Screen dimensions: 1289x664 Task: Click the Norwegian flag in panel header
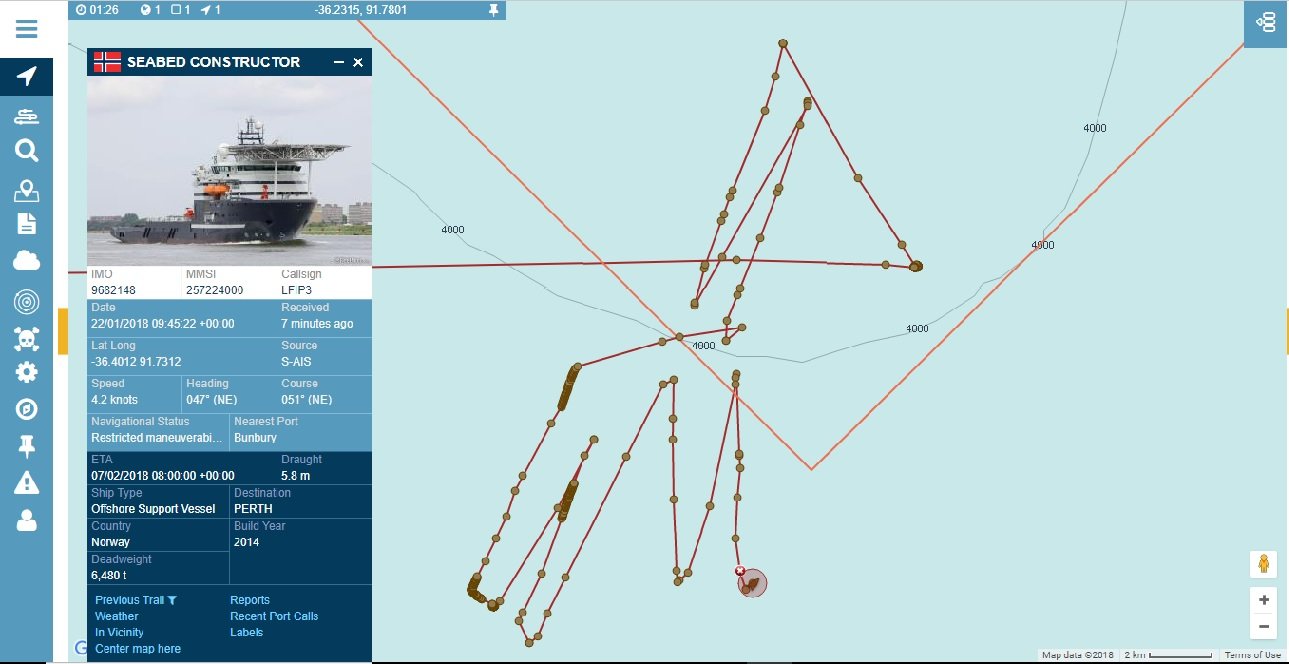(x=107, y=62)
